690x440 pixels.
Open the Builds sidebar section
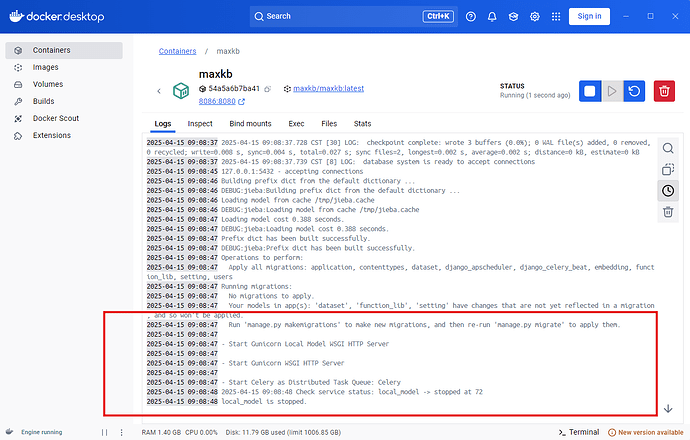[x=64, y=101]
